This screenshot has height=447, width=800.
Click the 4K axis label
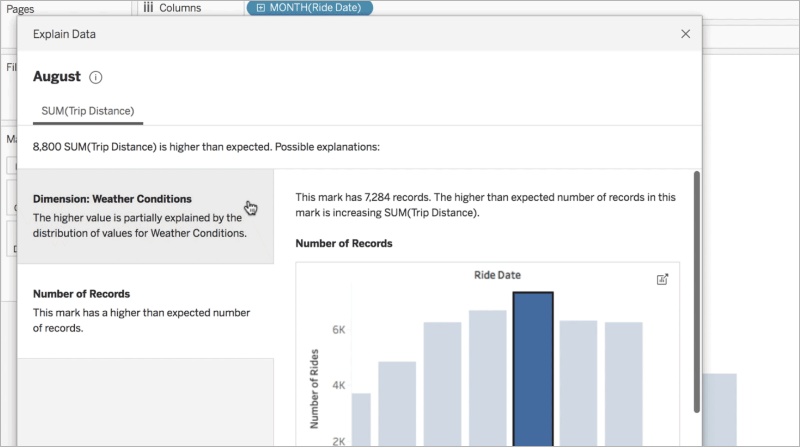tap(339, 385)
